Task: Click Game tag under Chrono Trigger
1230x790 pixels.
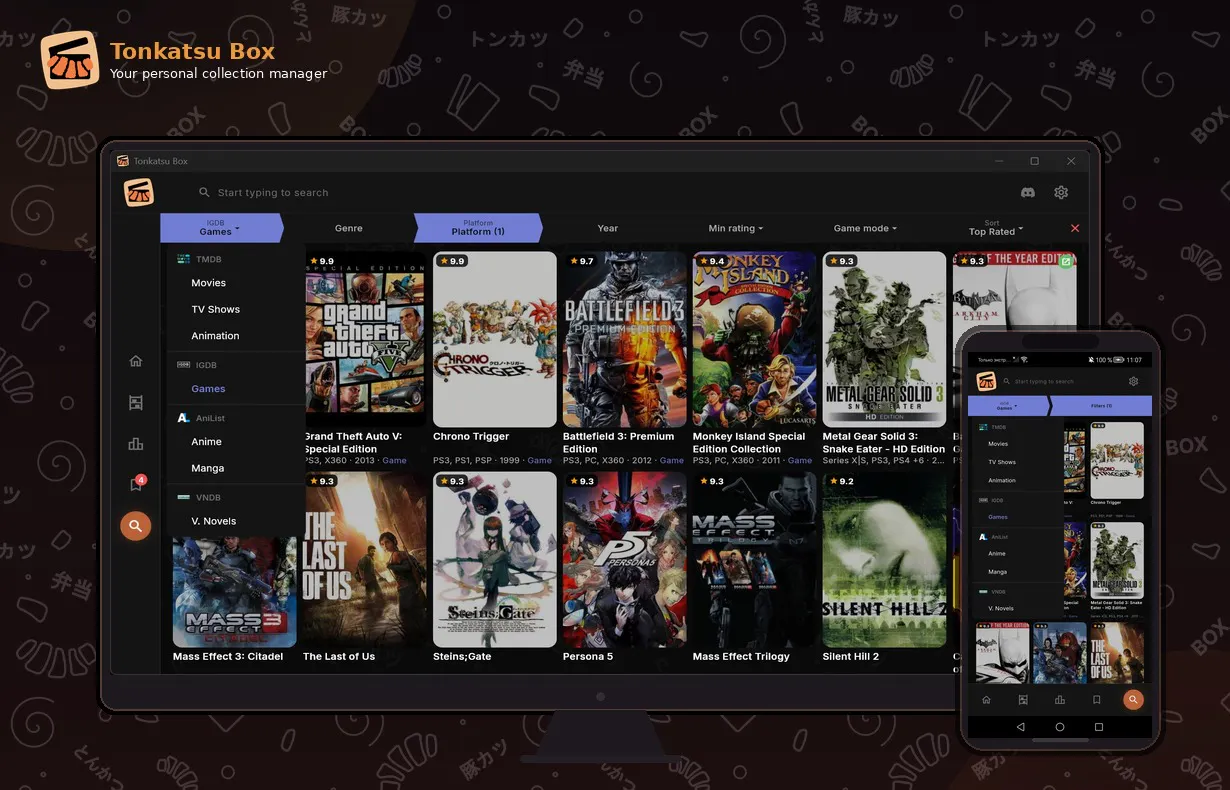Action: (x=540, y=461)
